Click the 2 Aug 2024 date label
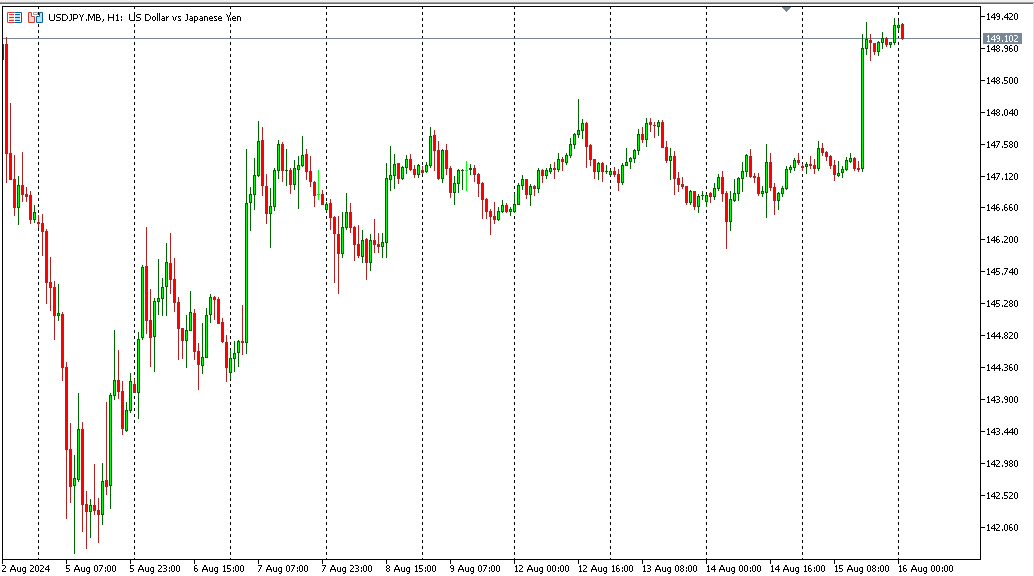This screenshot has width=1034, height=576. pos(26,569)
